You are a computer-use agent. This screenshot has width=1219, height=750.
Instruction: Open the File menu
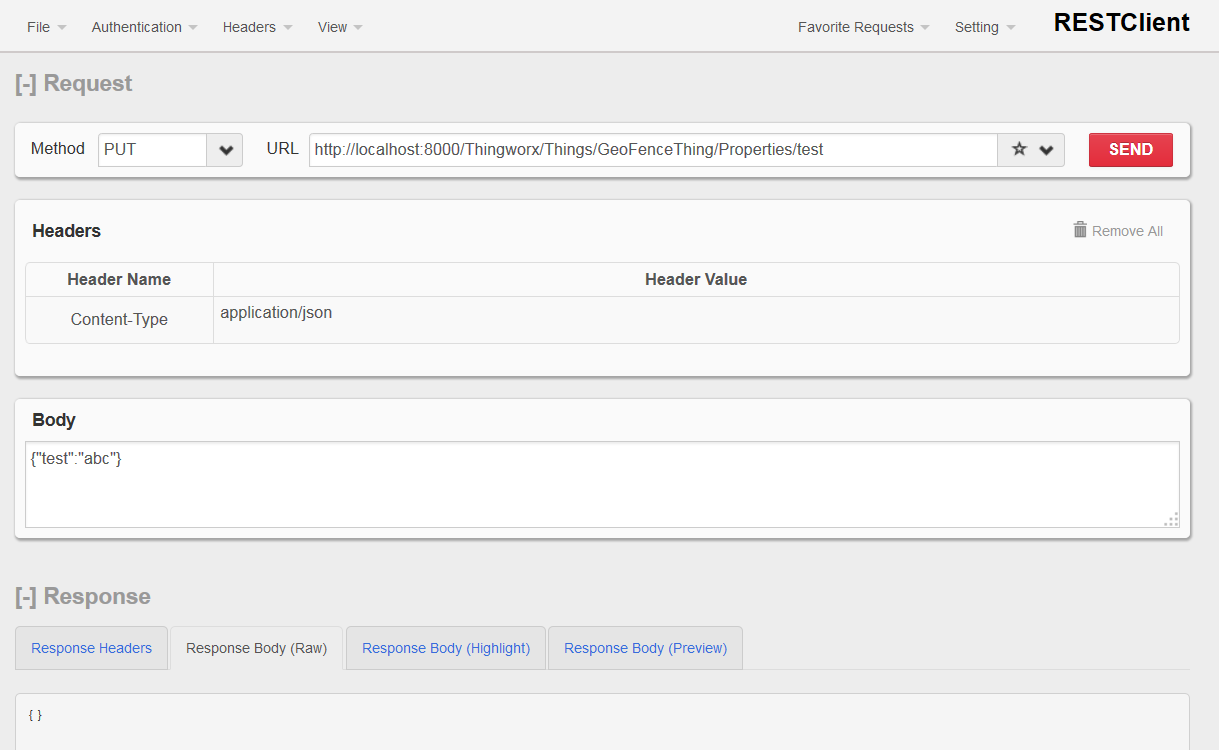click(46, 27)
